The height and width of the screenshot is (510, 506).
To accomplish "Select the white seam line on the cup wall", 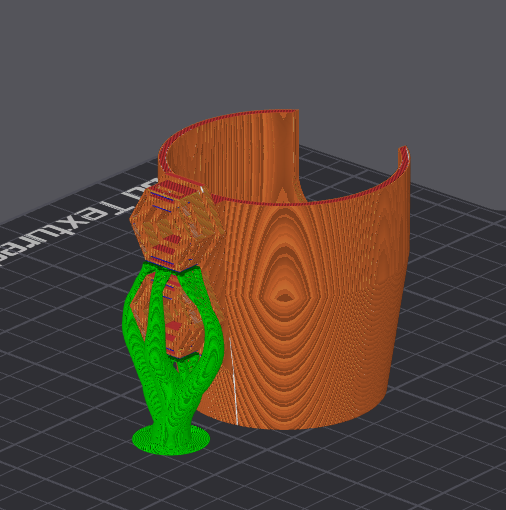I will click(233, 381).
